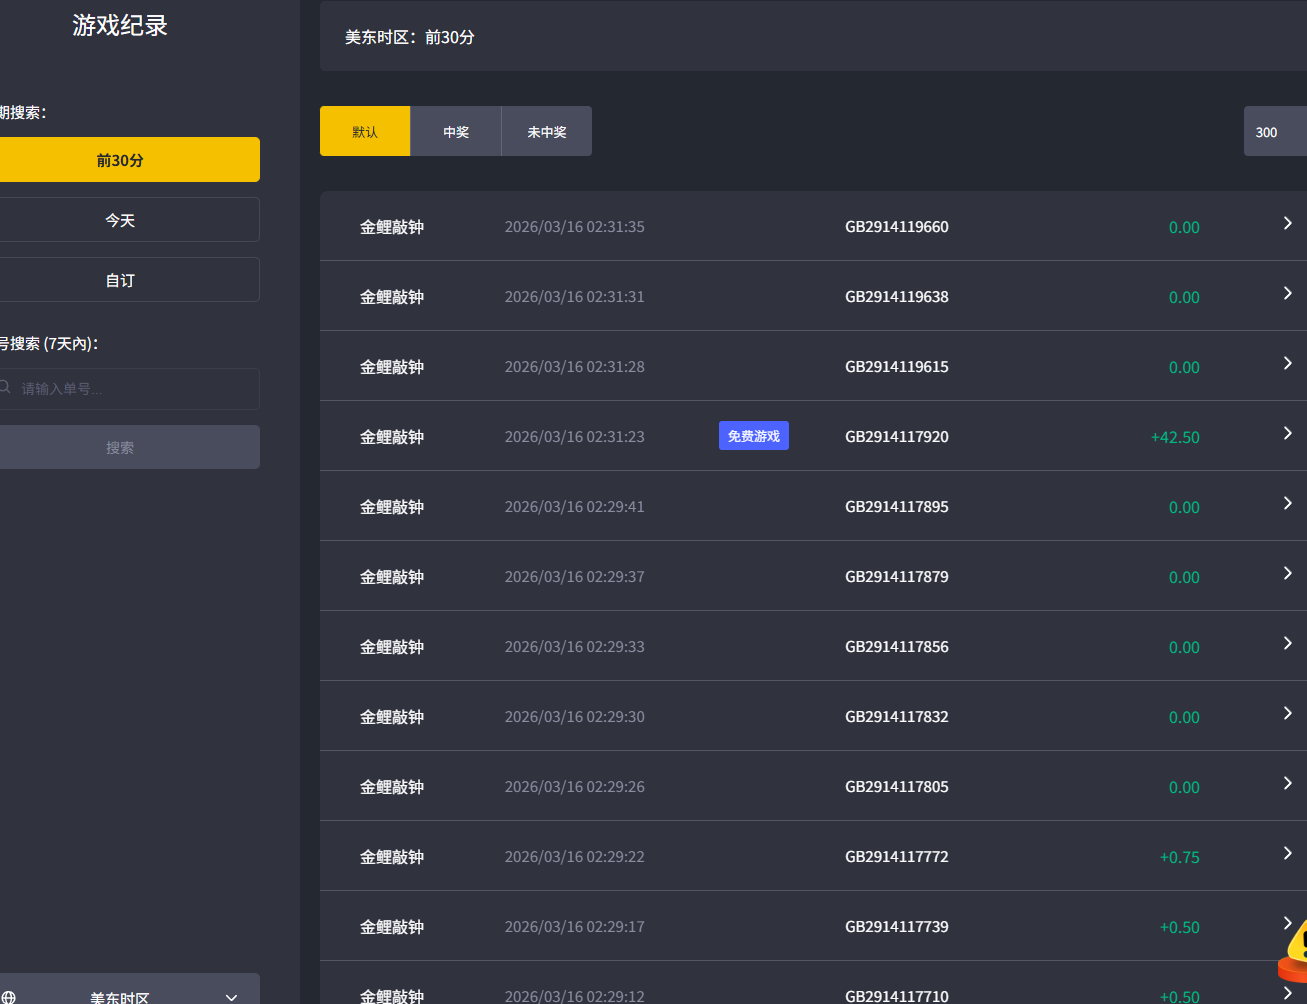Open the 300 page size dropdown

point(1274,132)
